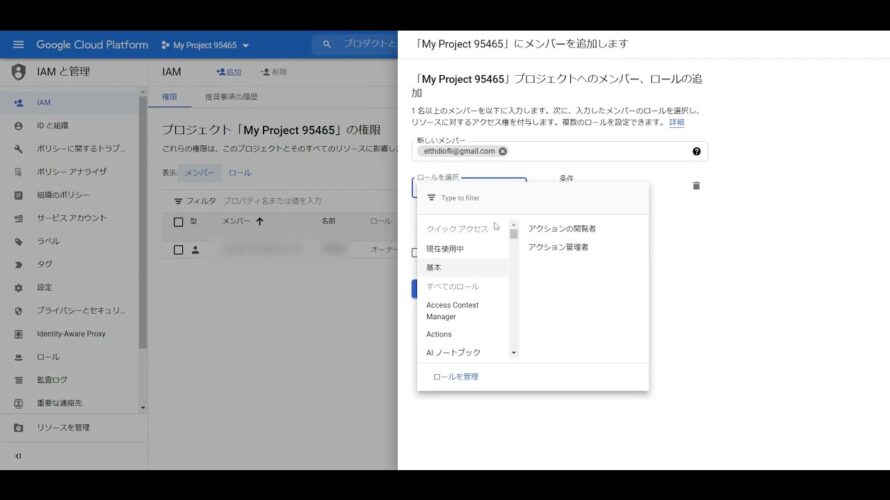Click the 重要な連絡先 icon

pyautogui.click(x=18, y=404)
